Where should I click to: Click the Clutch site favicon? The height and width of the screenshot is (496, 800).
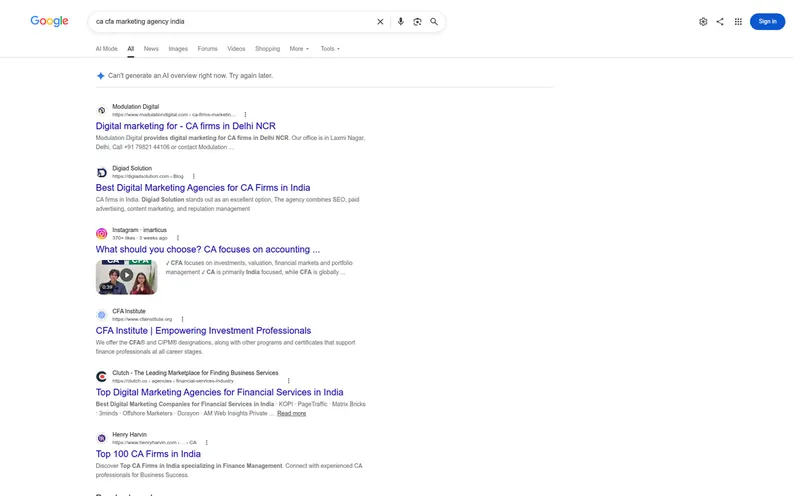point(102,377)
